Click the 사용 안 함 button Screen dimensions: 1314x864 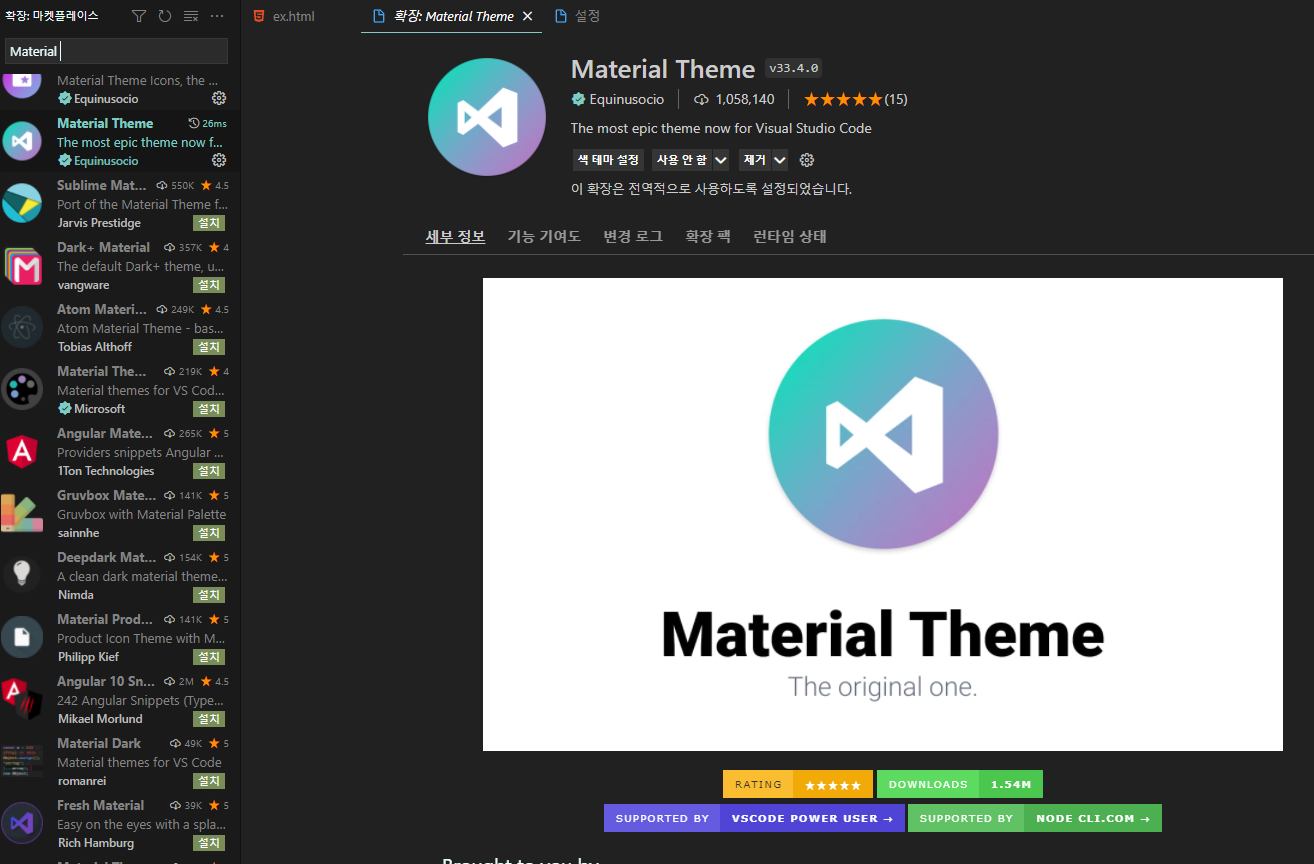coord(681,160)
